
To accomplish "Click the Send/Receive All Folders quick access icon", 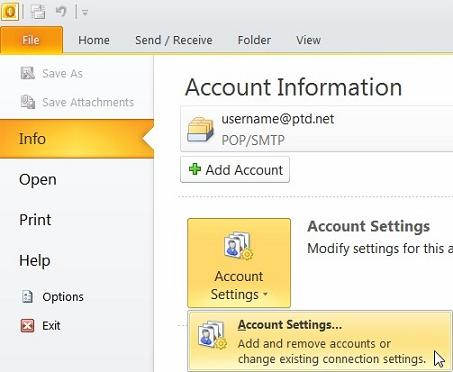I will click(x=38, y=12).
